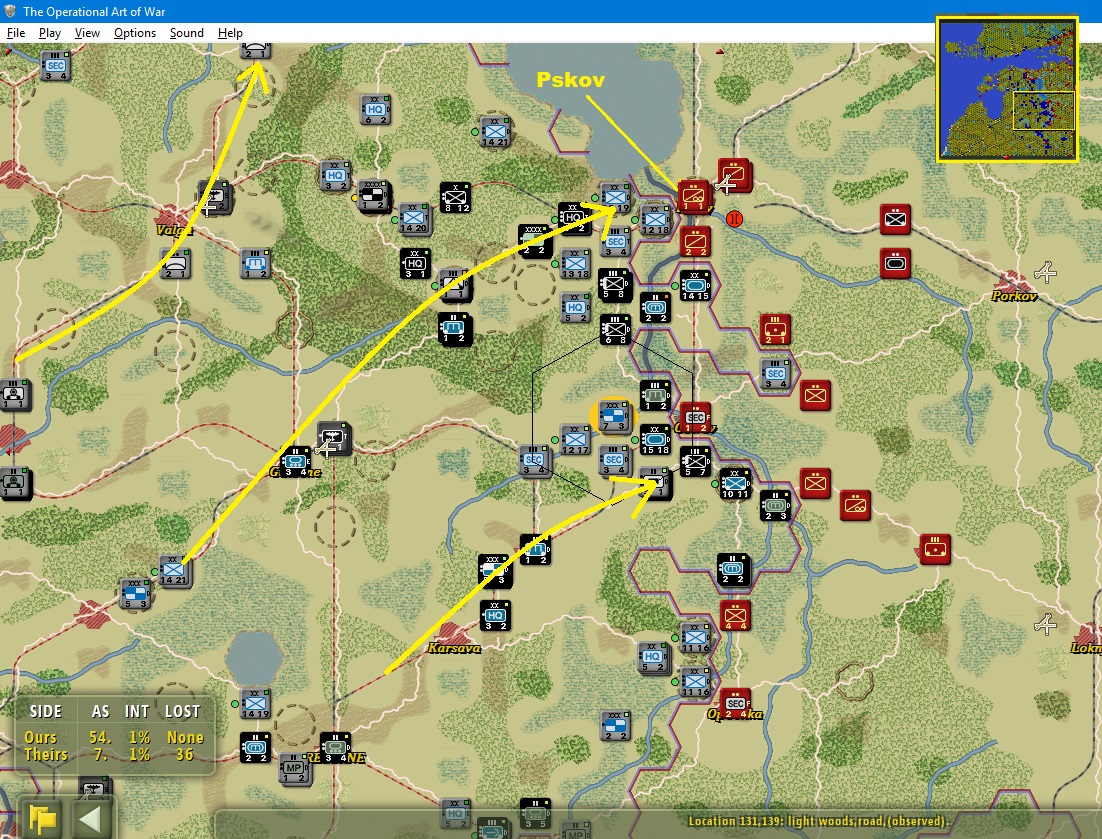Image resolution: width=1102 pixels, height=839 pixels.
Task: Open the File menu
Action: [x=15, y=33]
